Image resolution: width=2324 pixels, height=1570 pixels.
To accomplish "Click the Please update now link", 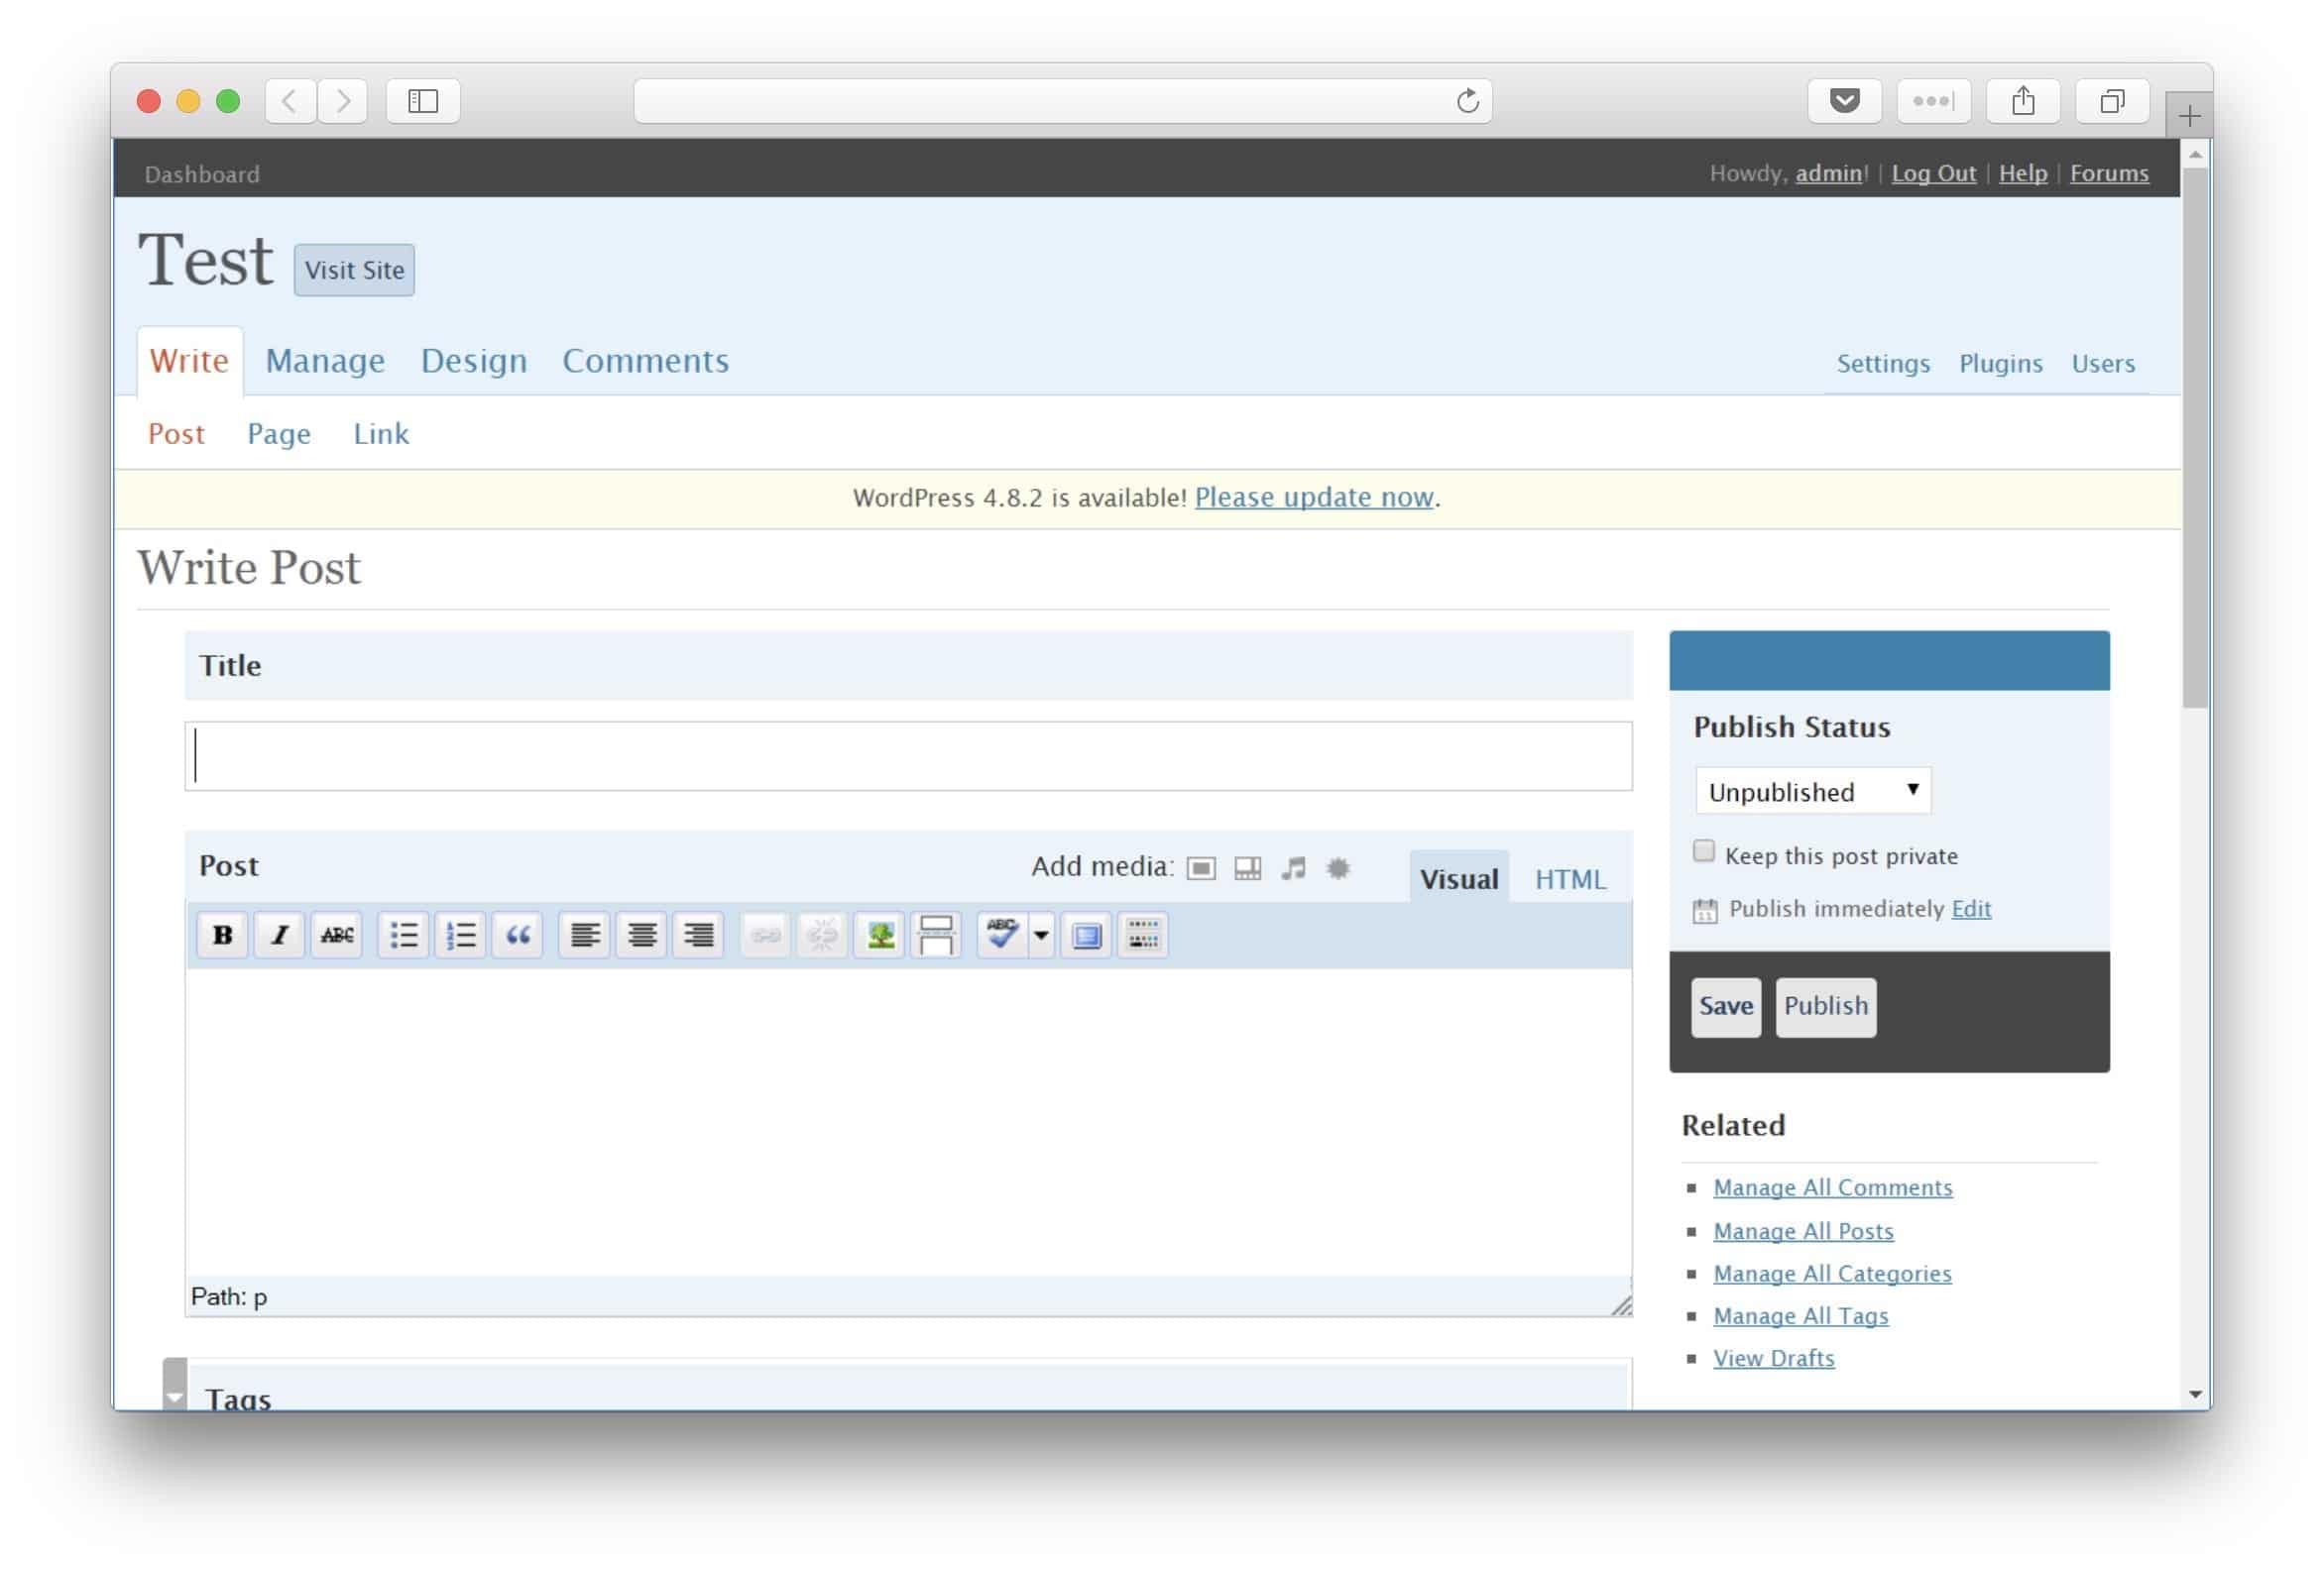I will (x=1314, y=498).
